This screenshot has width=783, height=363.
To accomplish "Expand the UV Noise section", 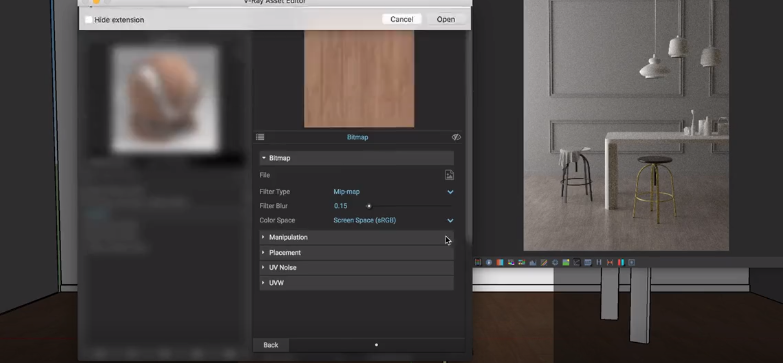I will pos(357,268).
